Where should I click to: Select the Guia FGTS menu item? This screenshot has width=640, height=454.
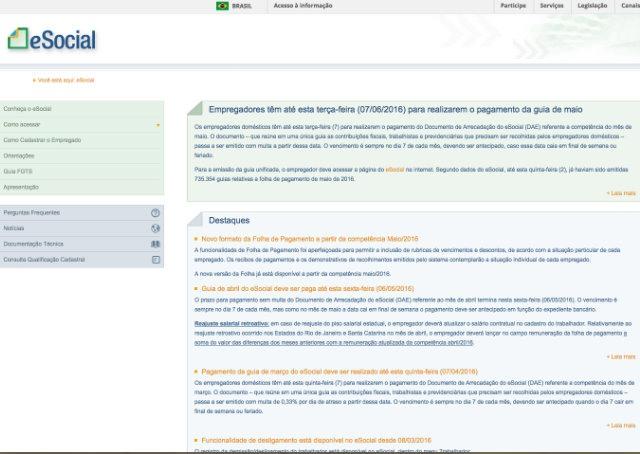(18, 171)
